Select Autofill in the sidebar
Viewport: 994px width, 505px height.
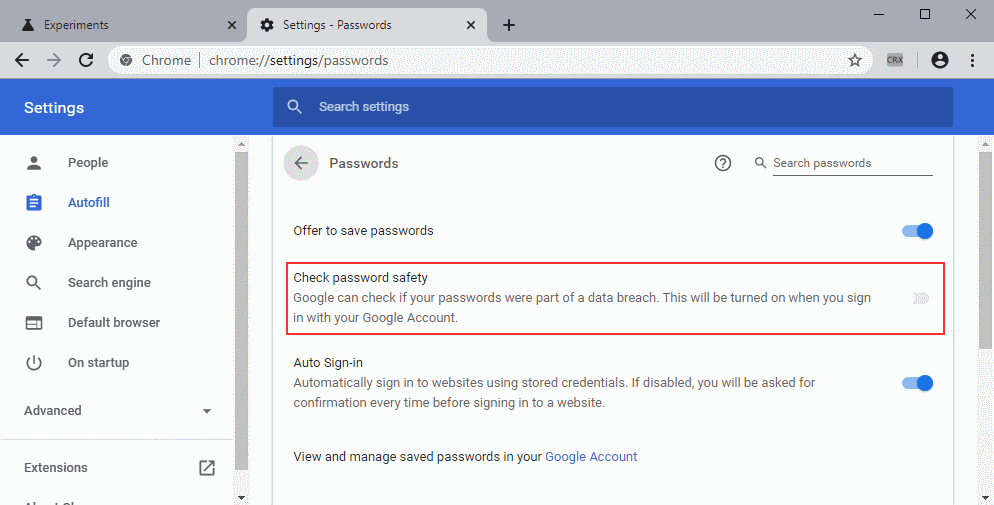88,203
